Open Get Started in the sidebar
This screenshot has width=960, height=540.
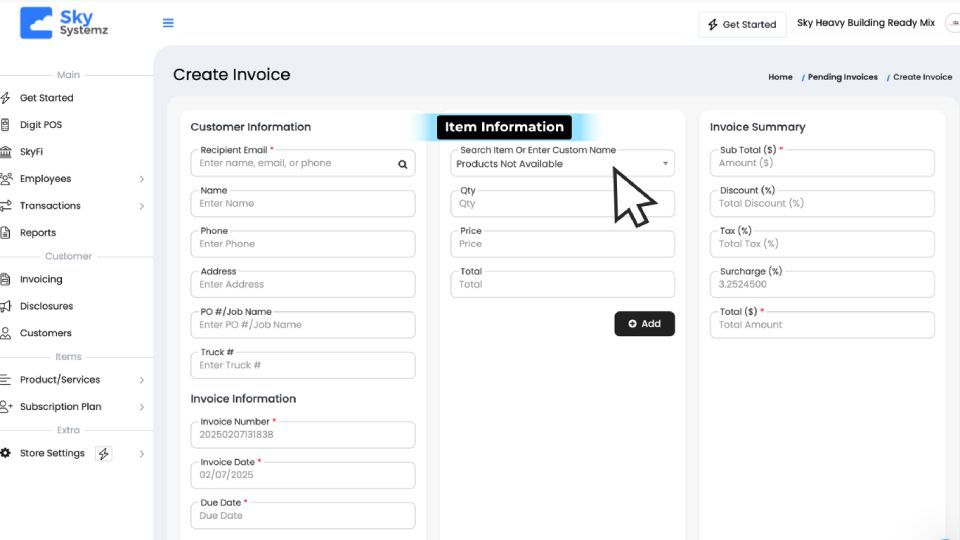click(47, 98)
